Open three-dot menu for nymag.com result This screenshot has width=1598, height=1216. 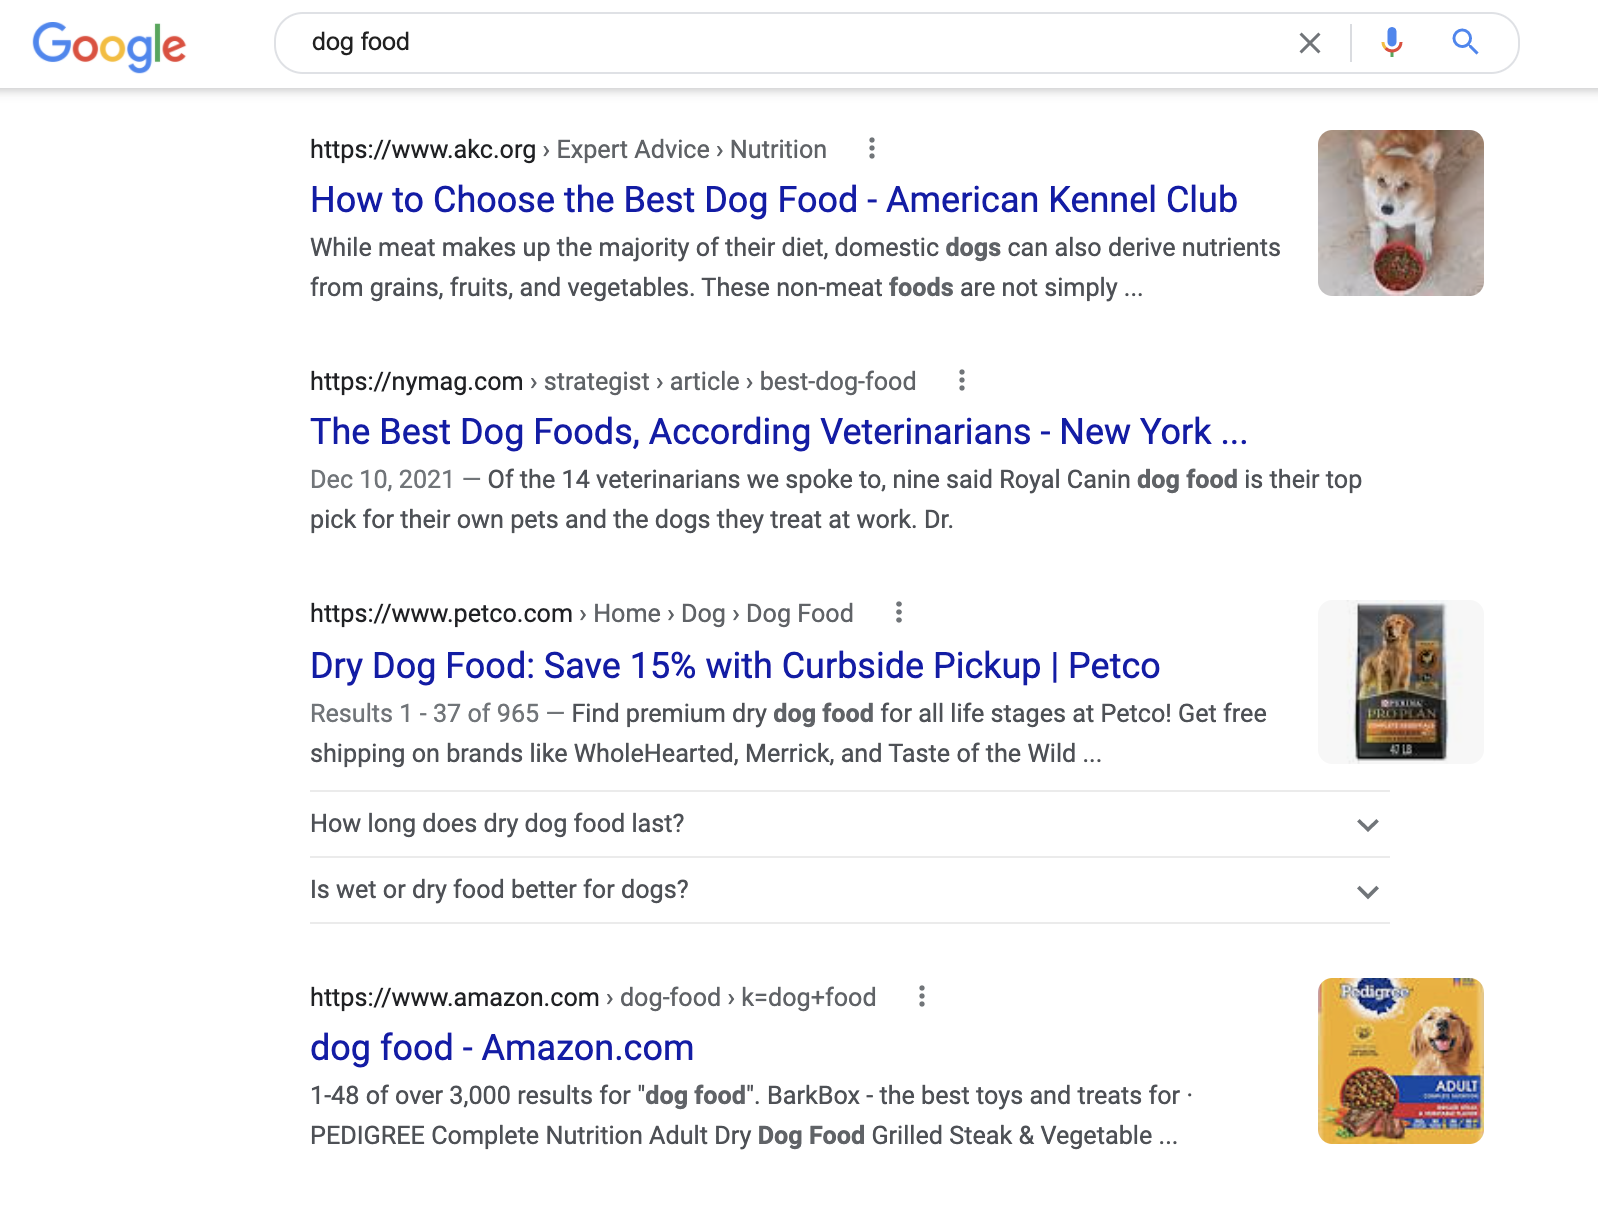[x=961, y=381]
